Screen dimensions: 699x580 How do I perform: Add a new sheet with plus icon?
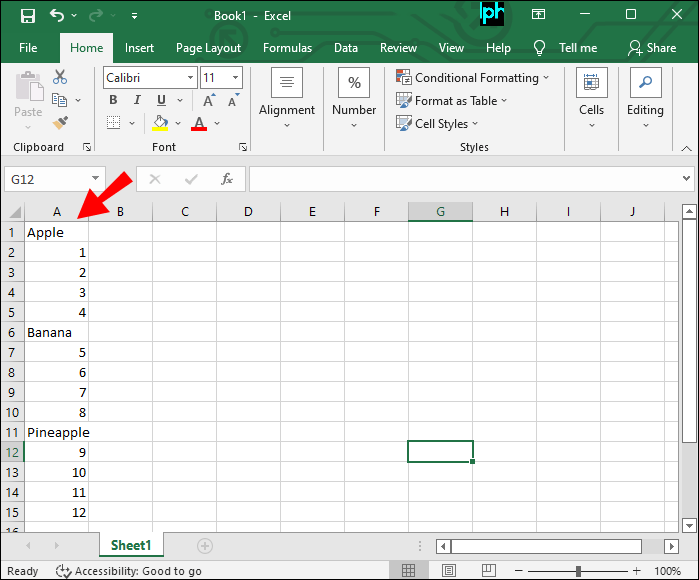pyautogui.click(x=205, y=546)
